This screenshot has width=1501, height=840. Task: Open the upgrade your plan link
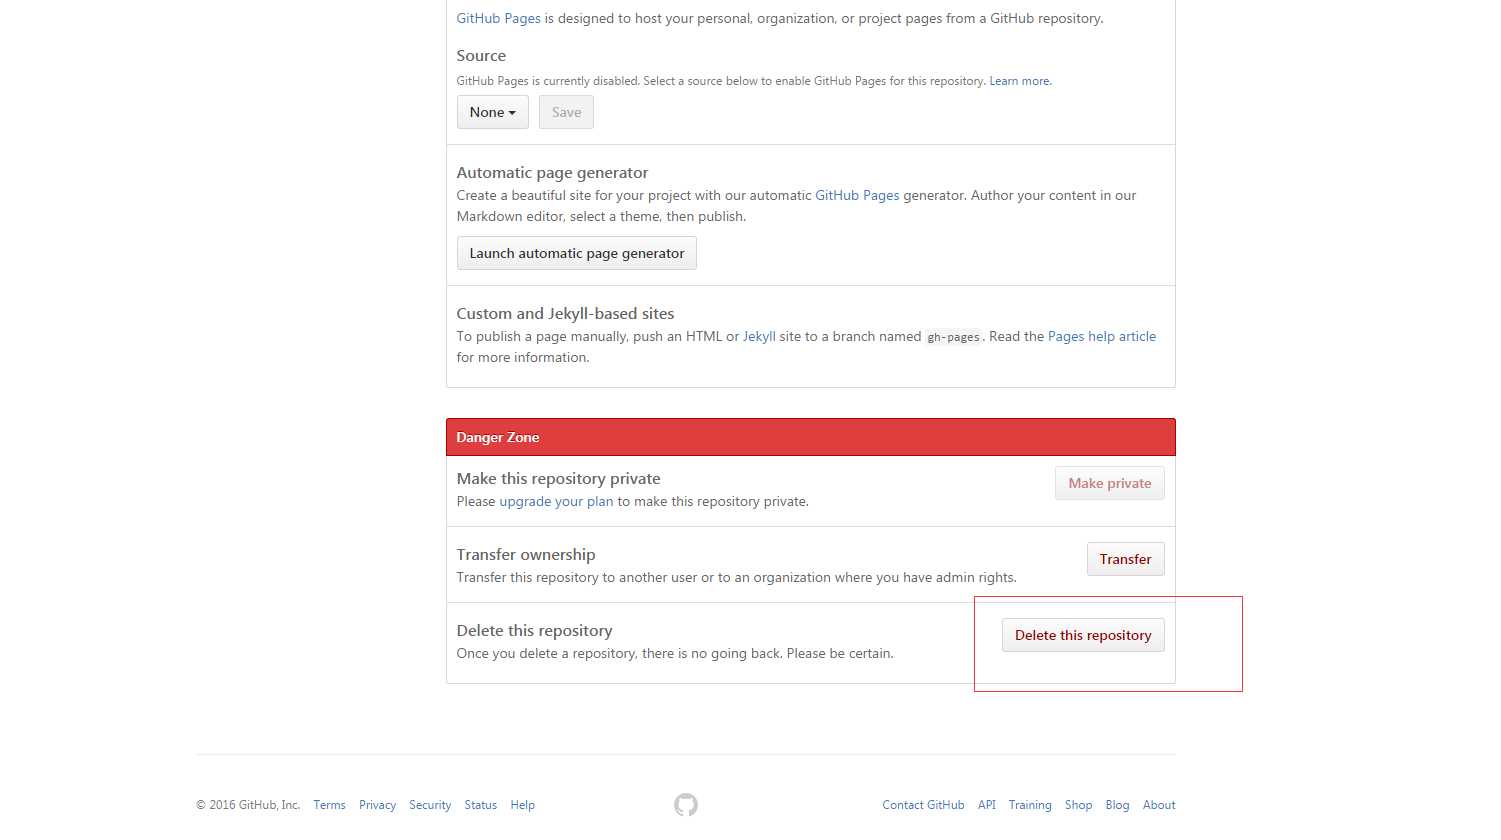[556, 502]
